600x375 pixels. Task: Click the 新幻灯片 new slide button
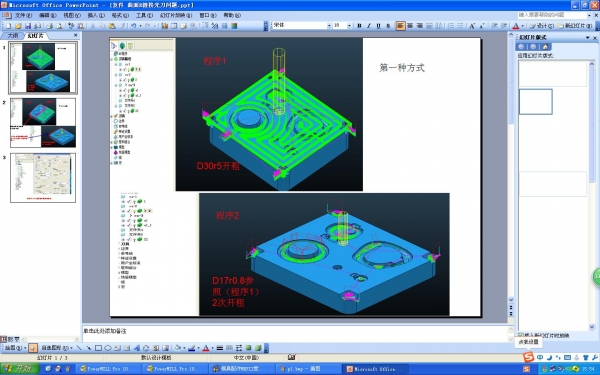pyautogui.click(x=575, y=26)
